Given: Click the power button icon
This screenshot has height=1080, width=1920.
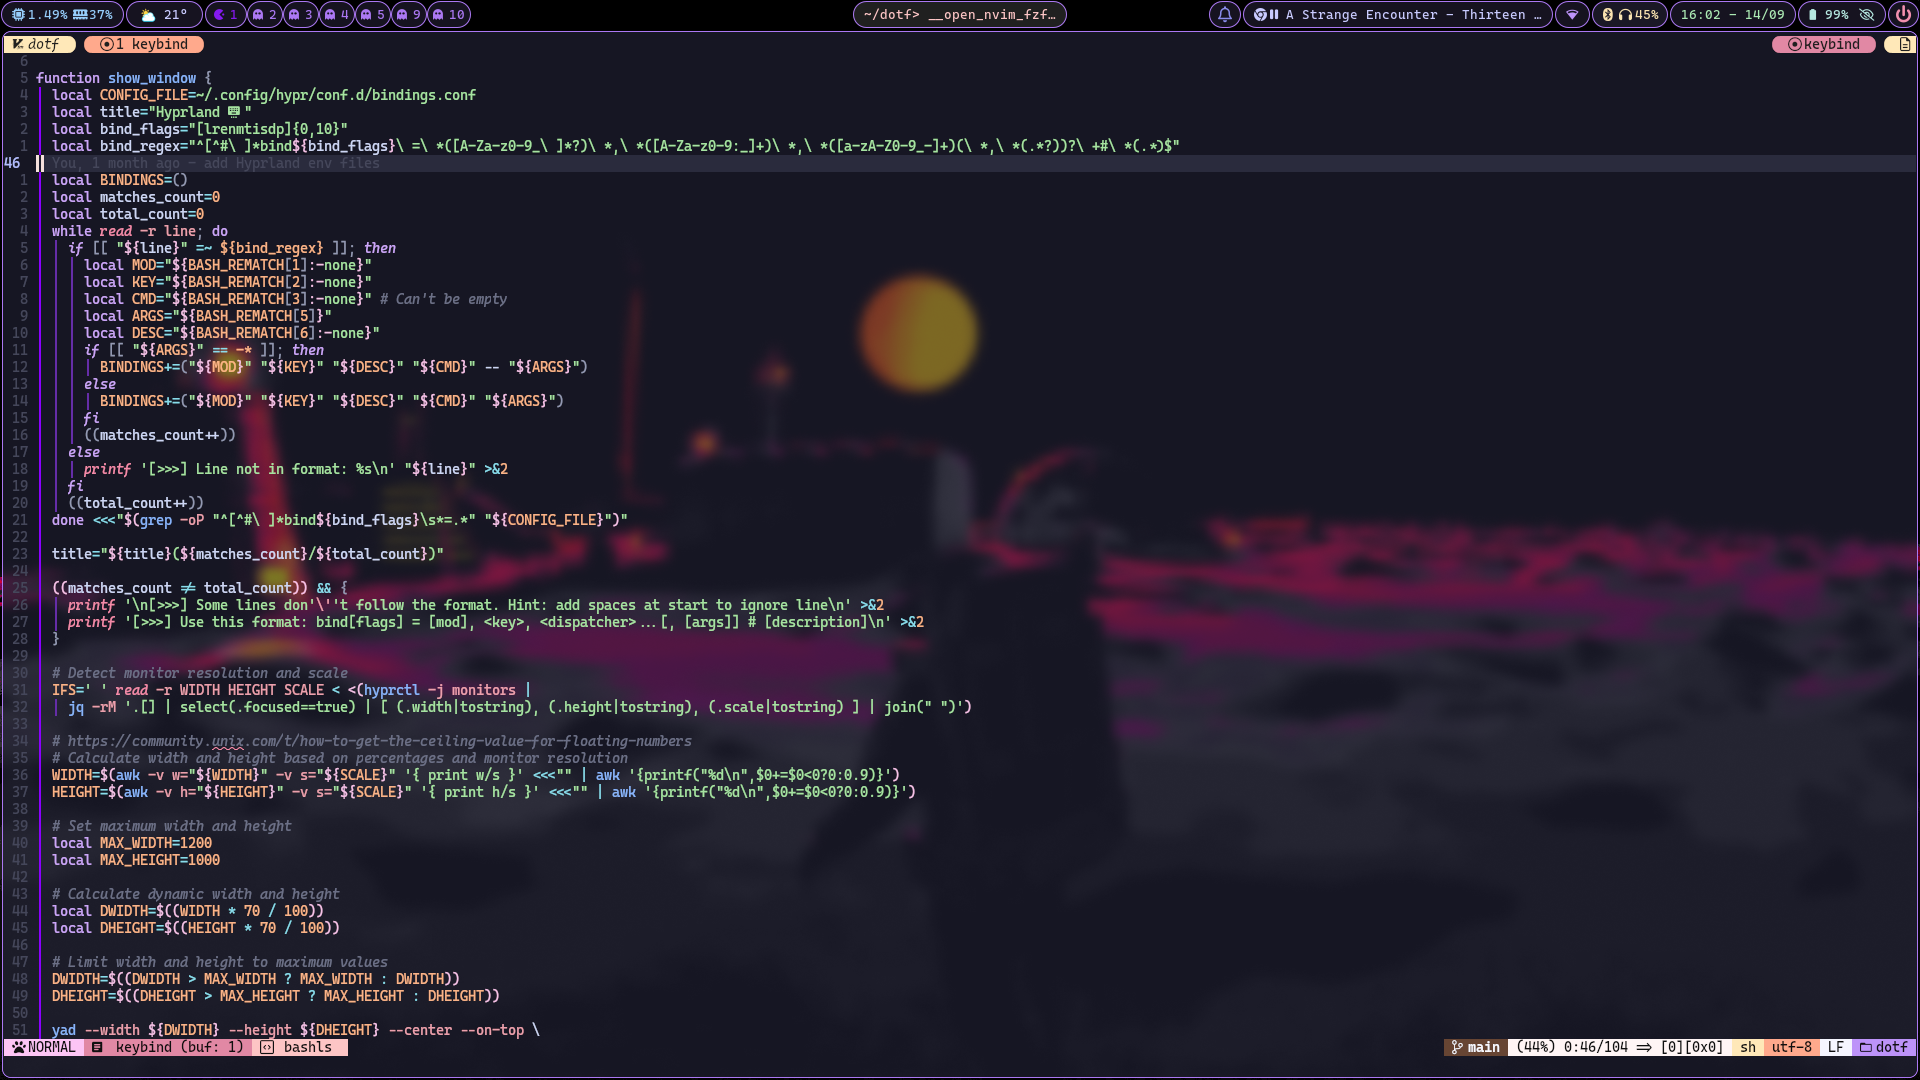Looking at the screenshot, I should 1903,15.
